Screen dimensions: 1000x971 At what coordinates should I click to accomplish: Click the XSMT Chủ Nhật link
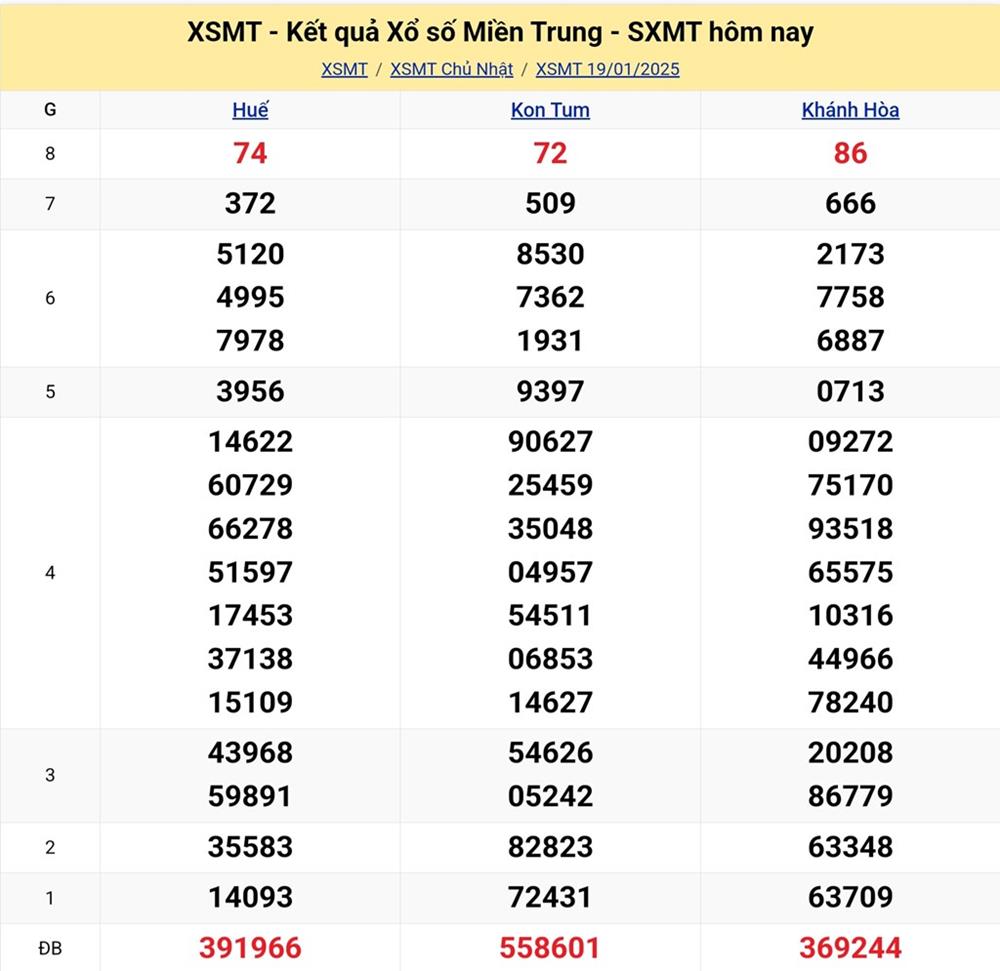tap(451, 69)
